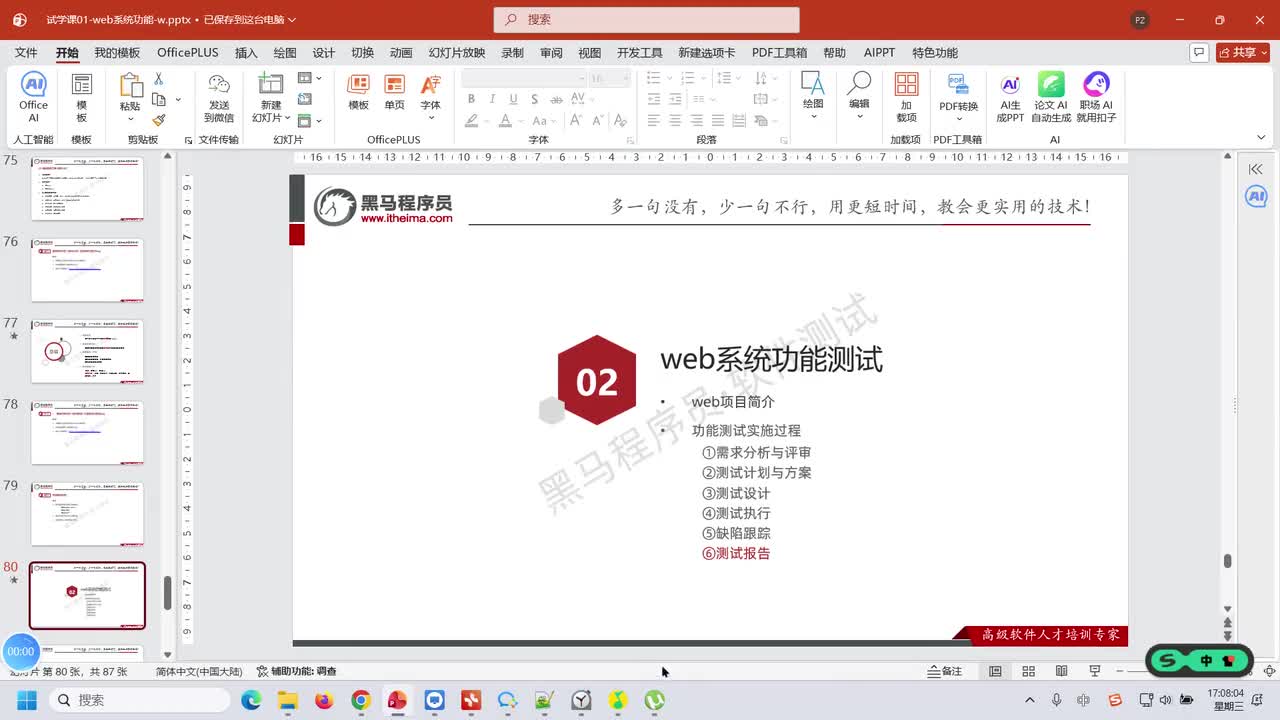Open the PDF工具箱 tab

point(779,53)
